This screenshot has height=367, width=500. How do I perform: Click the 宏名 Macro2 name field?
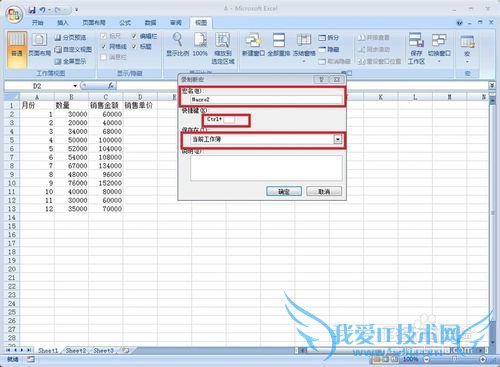click(266, 99)
